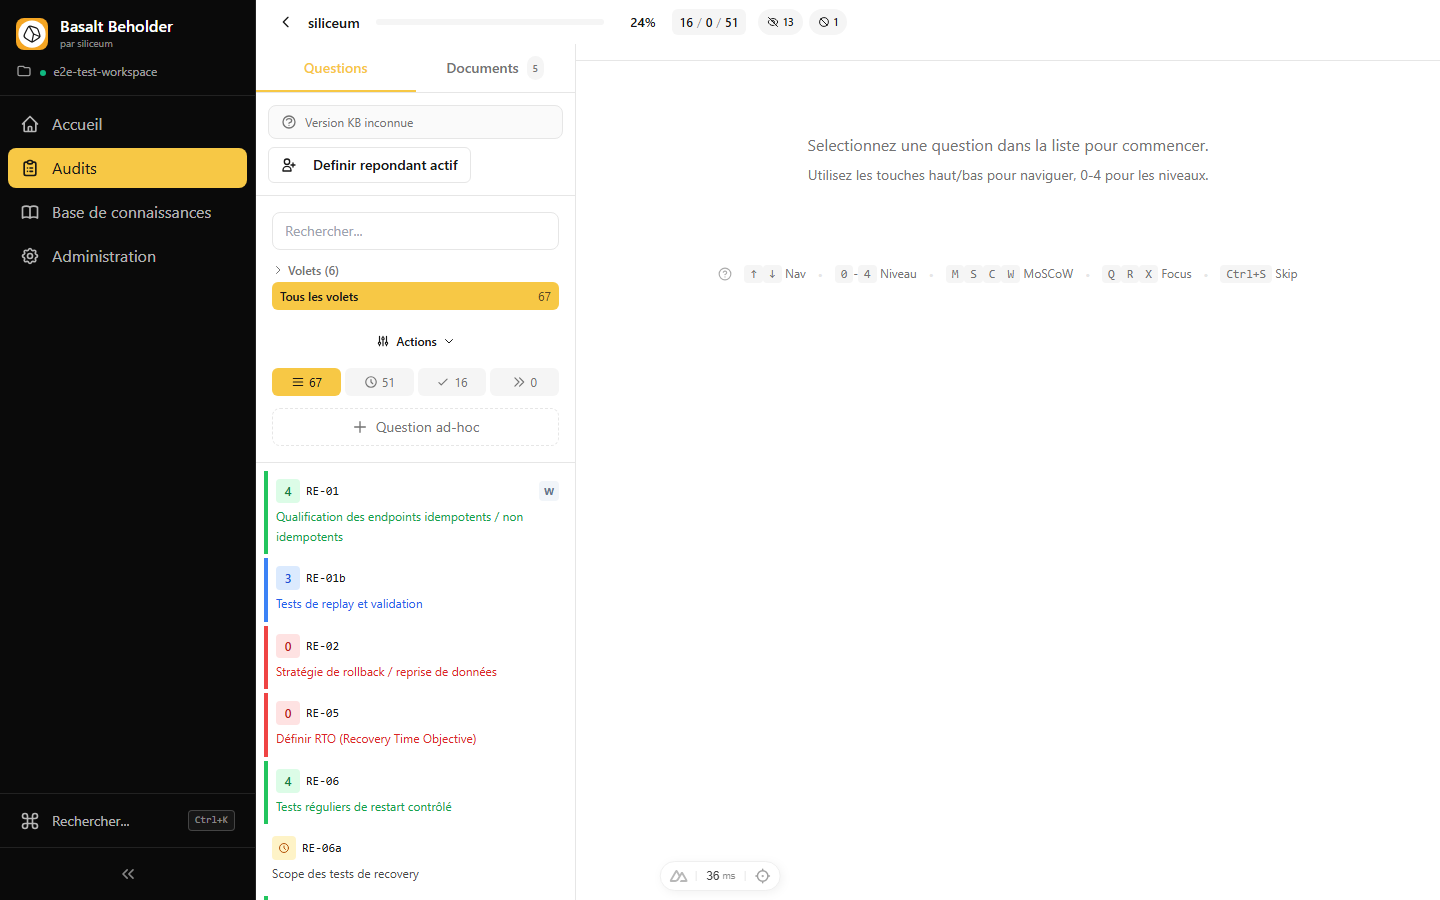Open the Actions dropdown

415,341
